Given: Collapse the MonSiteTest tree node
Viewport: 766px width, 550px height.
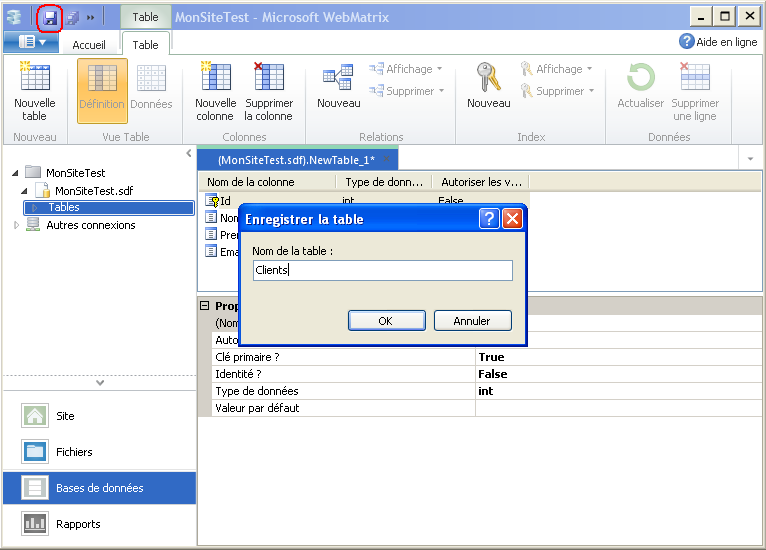Looking at the screenshot, I should click(16, 173).
